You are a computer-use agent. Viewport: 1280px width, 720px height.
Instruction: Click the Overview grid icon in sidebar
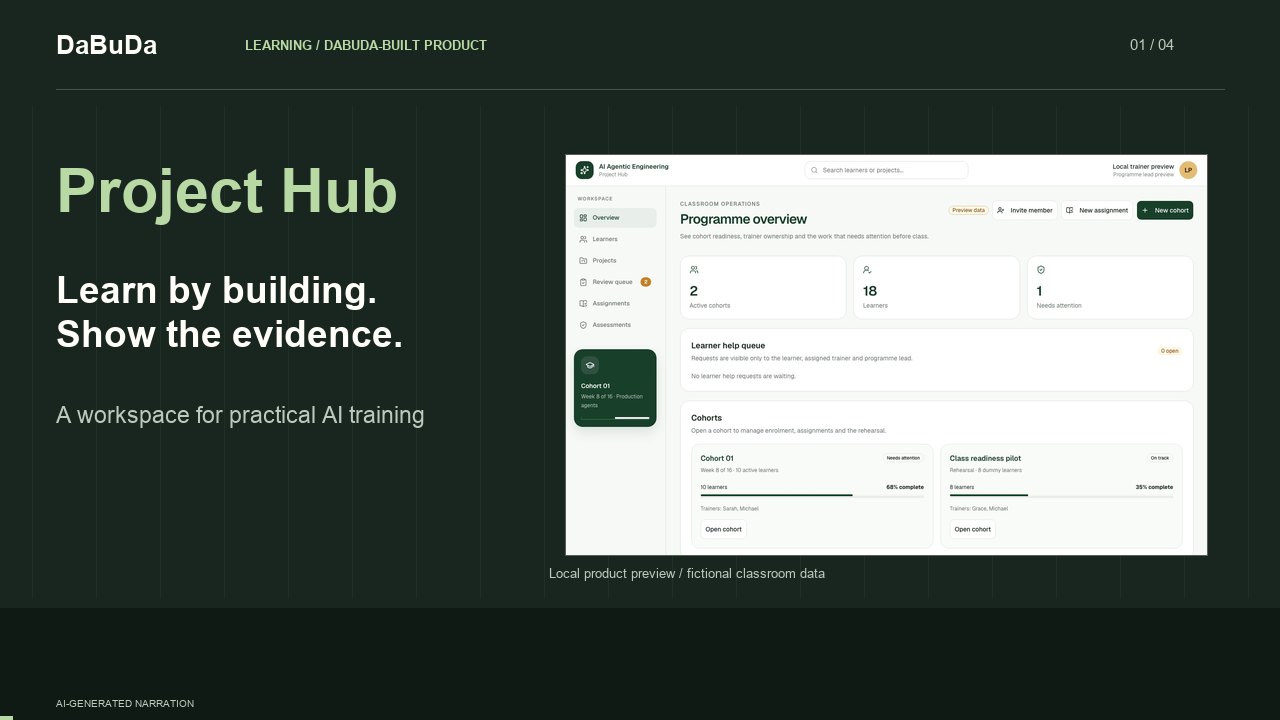[583, 218]
